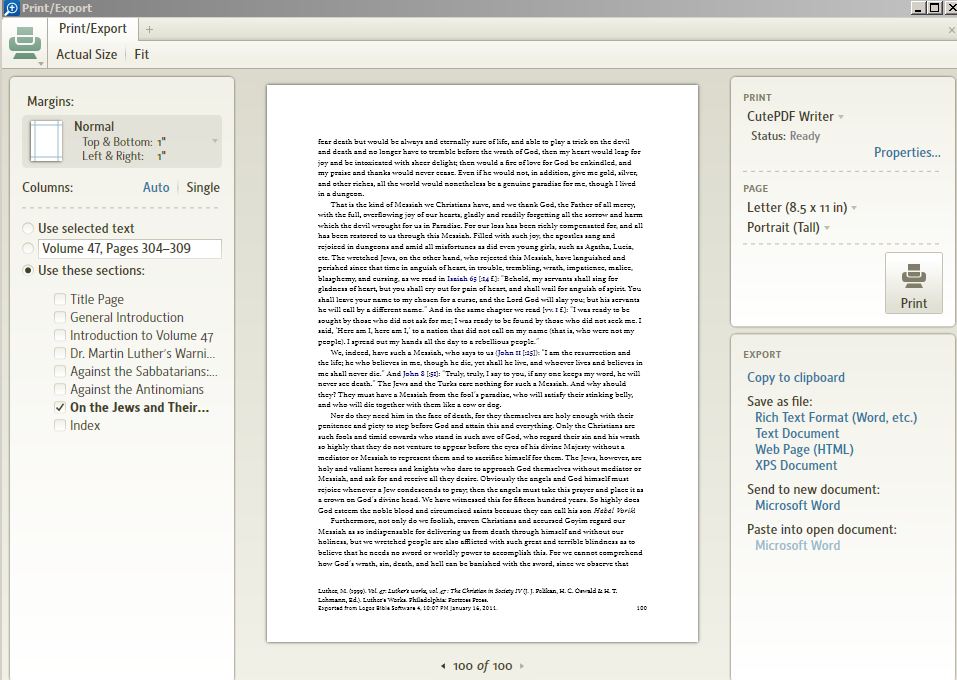Check the General Introduction section
The width and height of the screenshot is (957, 680).
tap(60, 317)
